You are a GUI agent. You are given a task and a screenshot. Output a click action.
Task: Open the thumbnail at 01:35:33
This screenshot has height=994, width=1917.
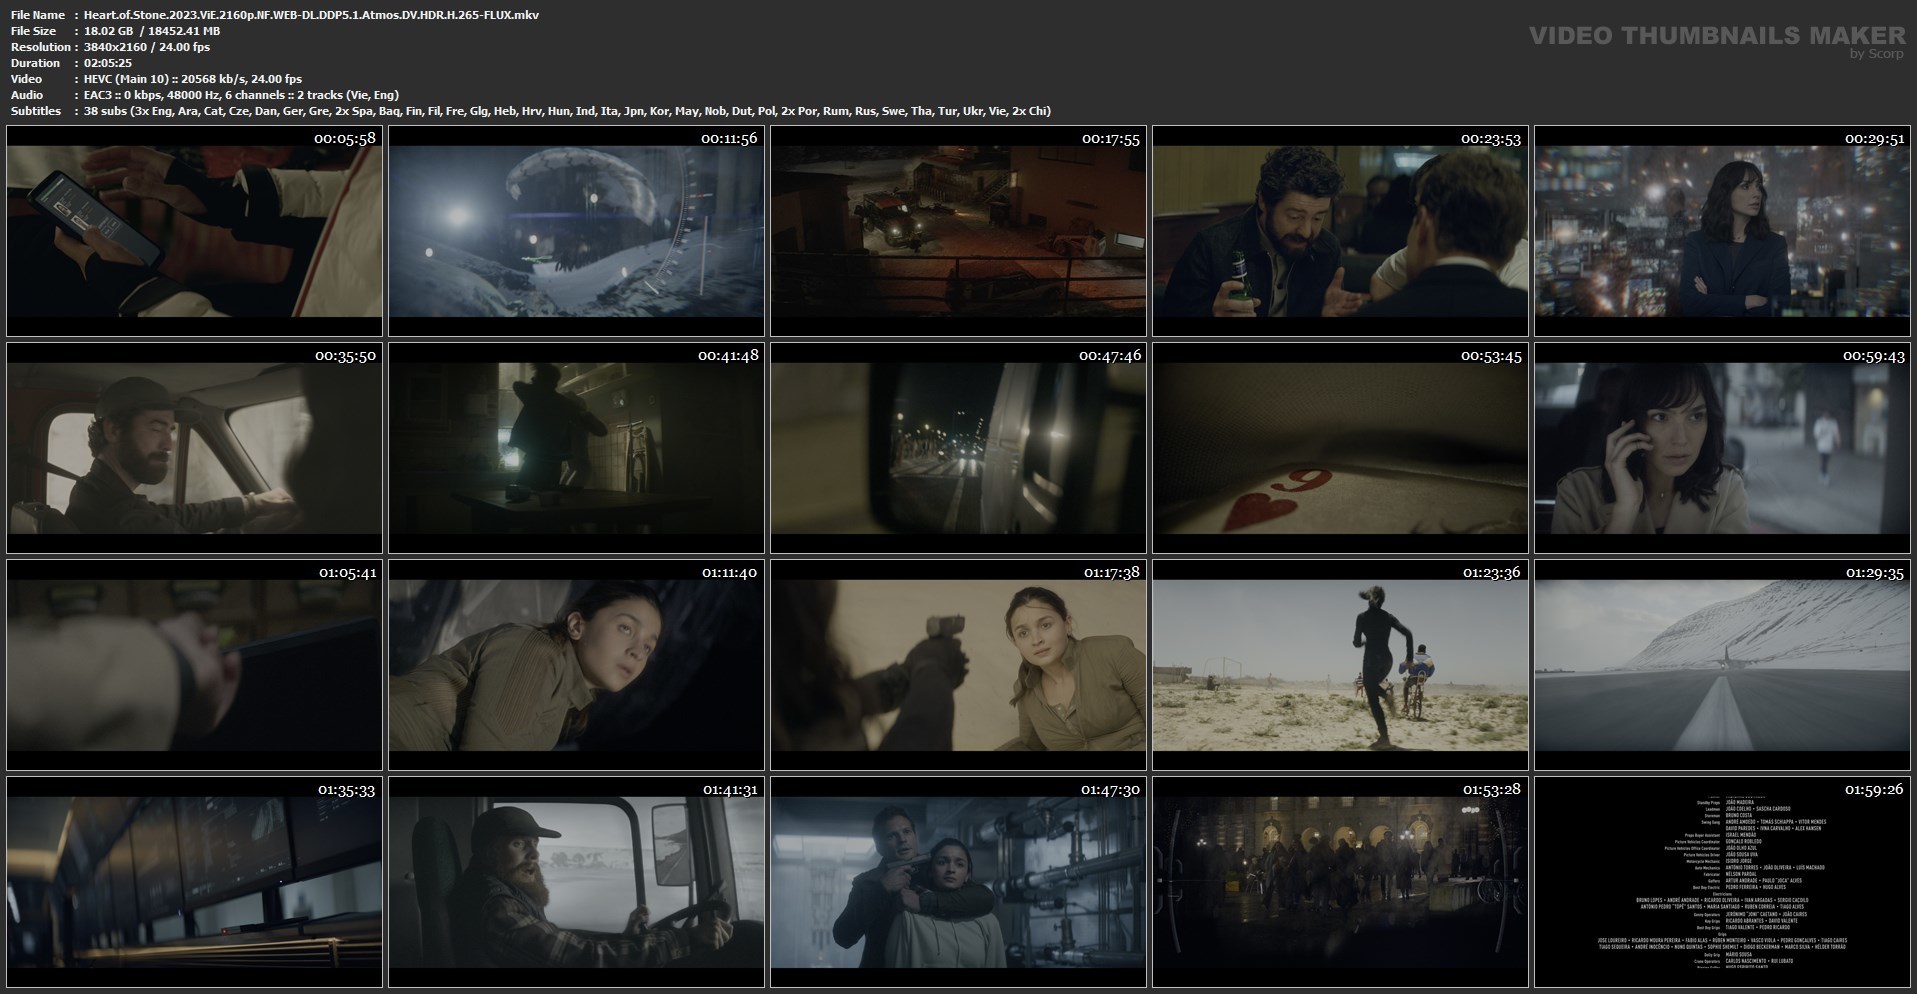pyautogui.click(x=194, y=882)
